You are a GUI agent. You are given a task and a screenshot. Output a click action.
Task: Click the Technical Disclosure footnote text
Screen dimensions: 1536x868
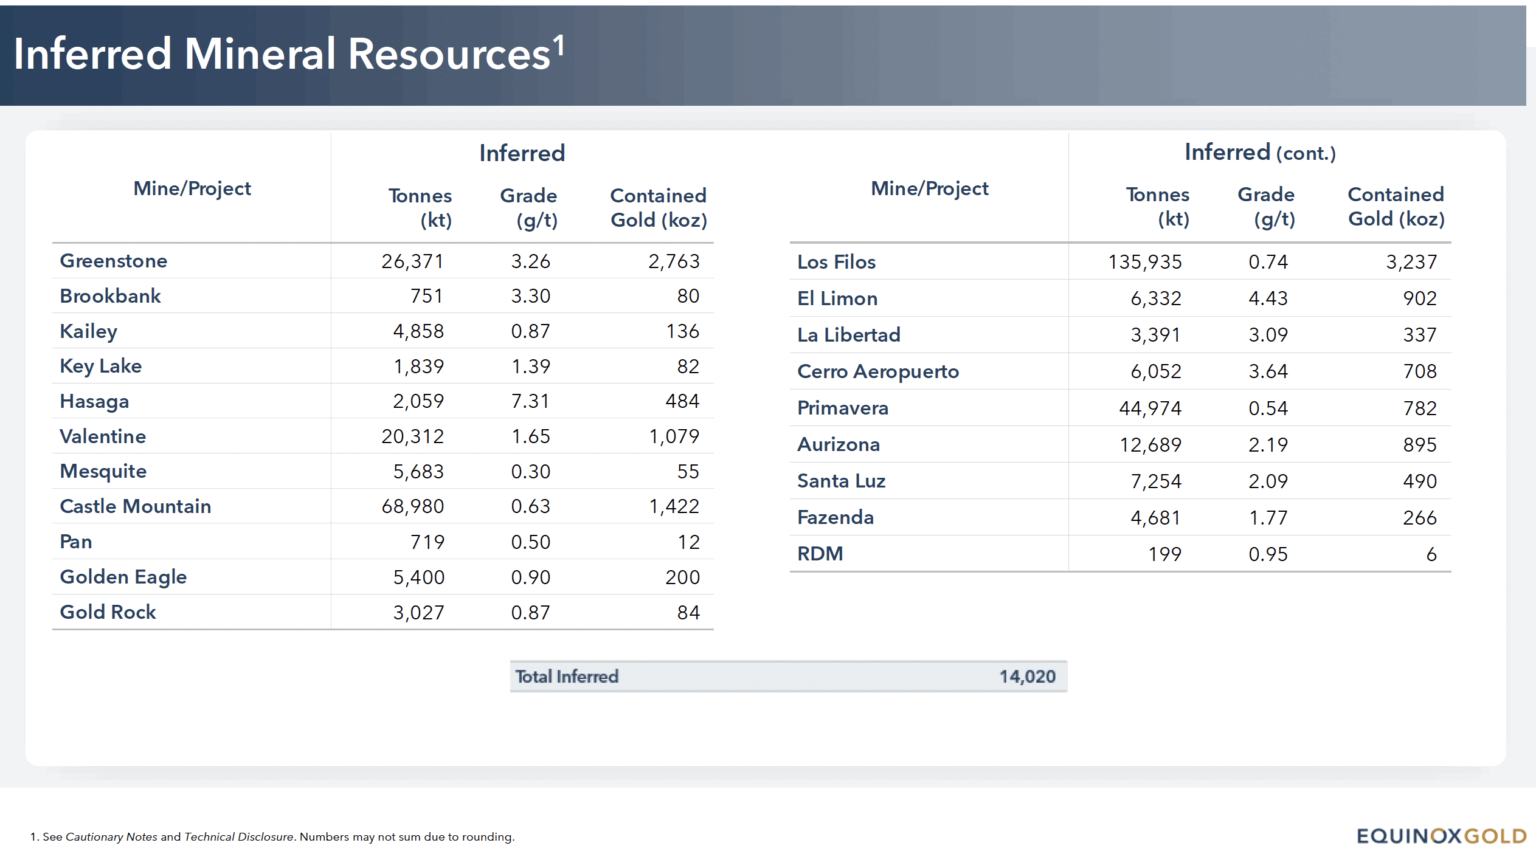[239, 837]
